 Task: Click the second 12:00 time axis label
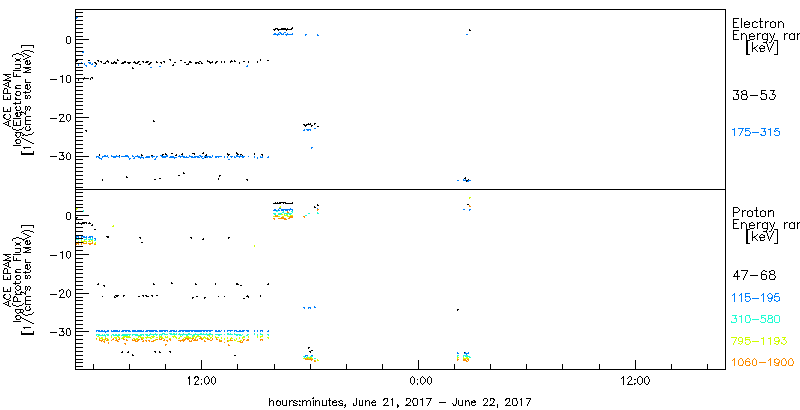[635, 380]
